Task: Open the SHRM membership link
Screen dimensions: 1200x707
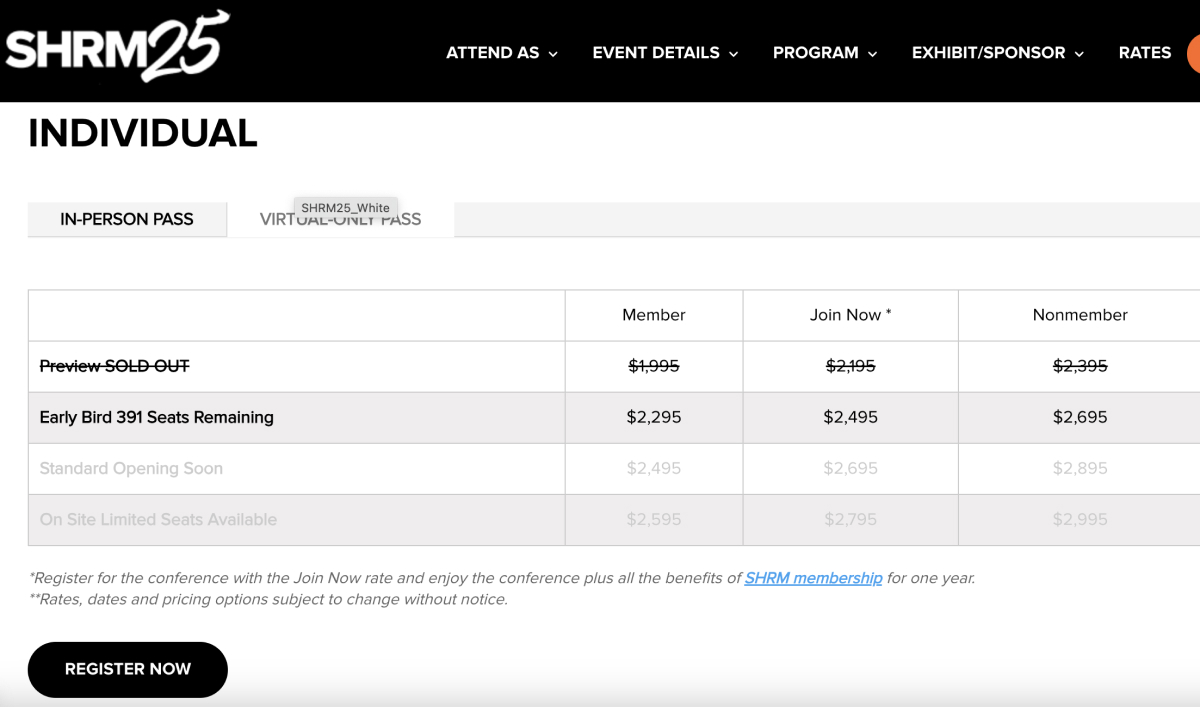Action: click(813, 578)
